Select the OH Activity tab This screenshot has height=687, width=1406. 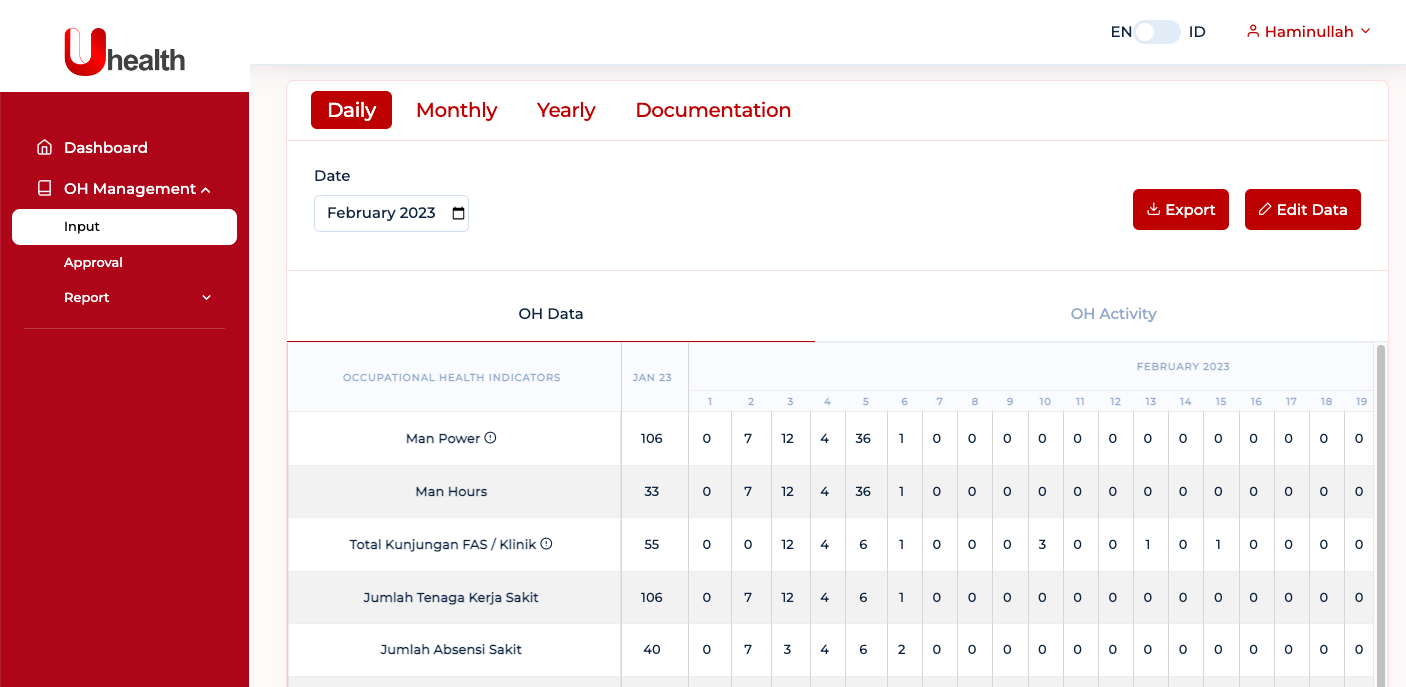point(1113,314)
